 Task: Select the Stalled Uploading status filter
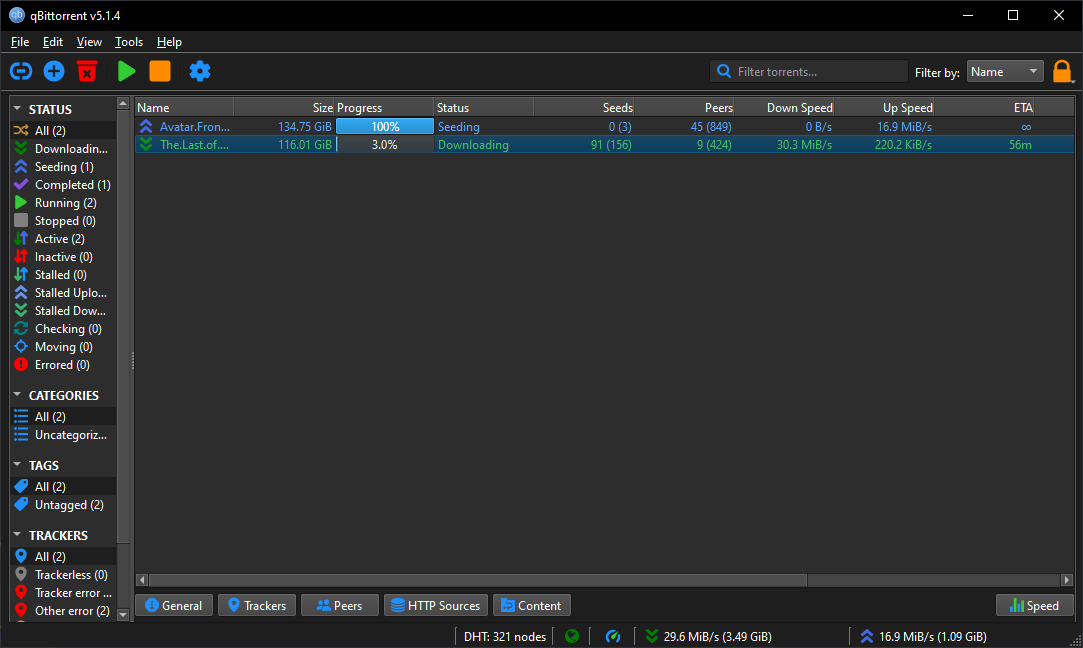[63, 292]
